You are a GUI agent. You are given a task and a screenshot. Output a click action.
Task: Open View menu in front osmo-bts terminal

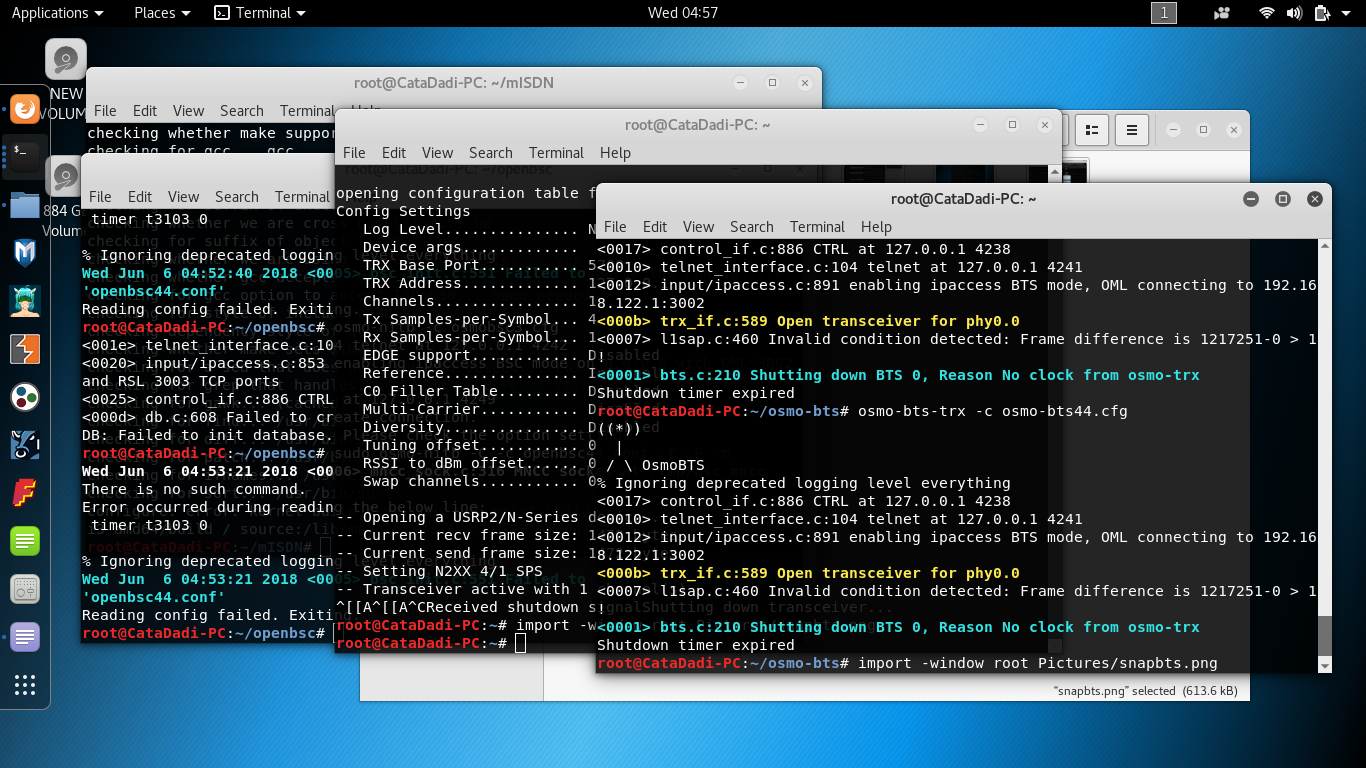coord(698,227)
